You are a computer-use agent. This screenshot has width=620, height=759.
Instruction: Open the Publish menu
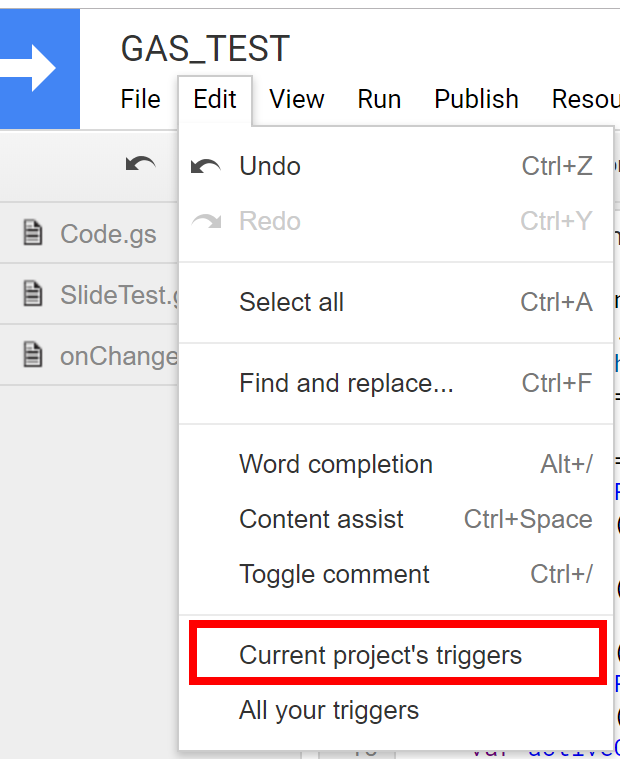tap(476, 100)
